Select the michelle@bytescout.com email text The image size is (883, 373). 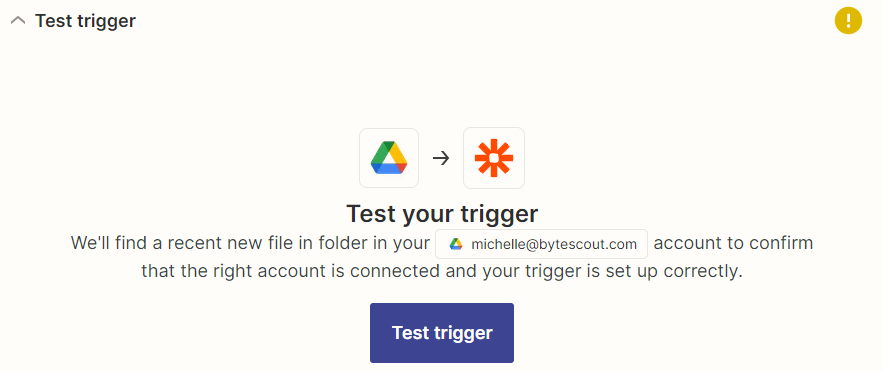[554, 244]
